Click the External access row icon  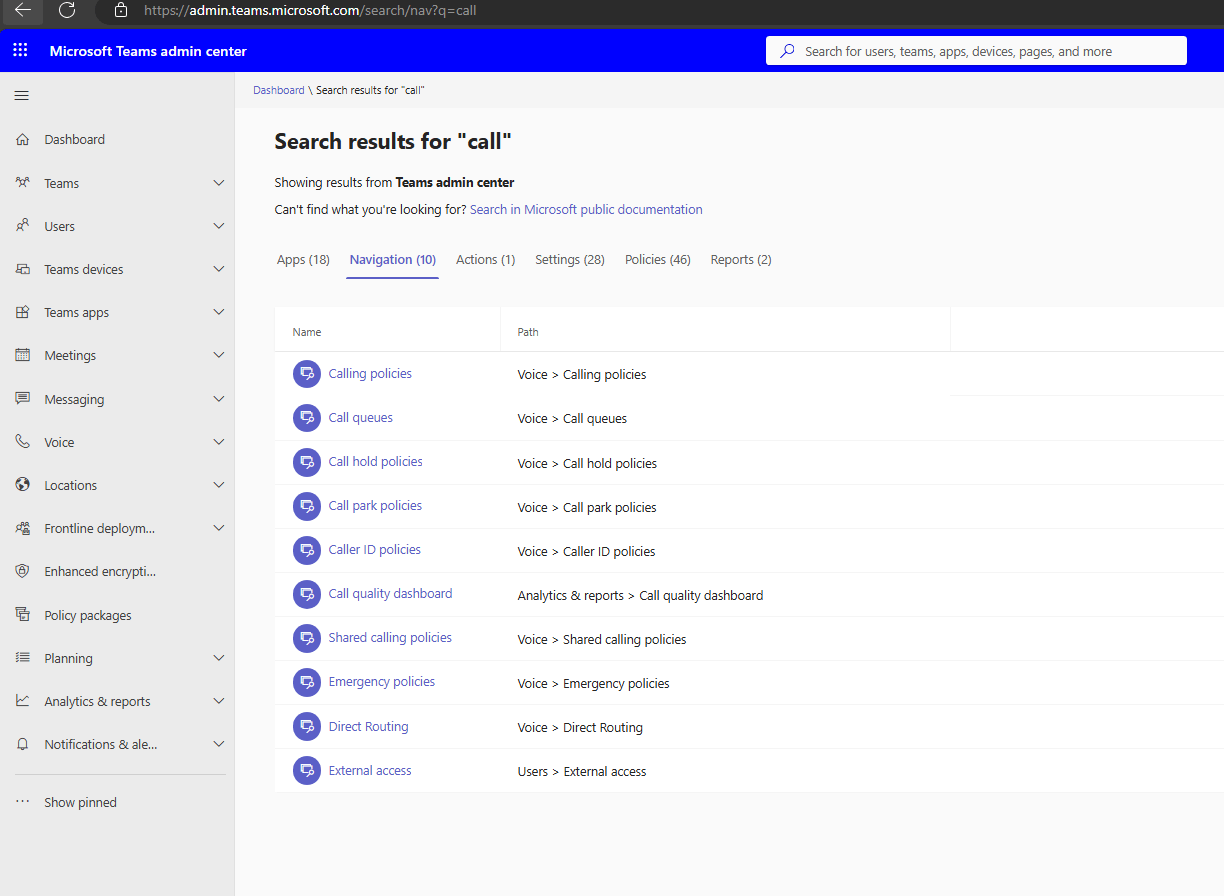307,771
